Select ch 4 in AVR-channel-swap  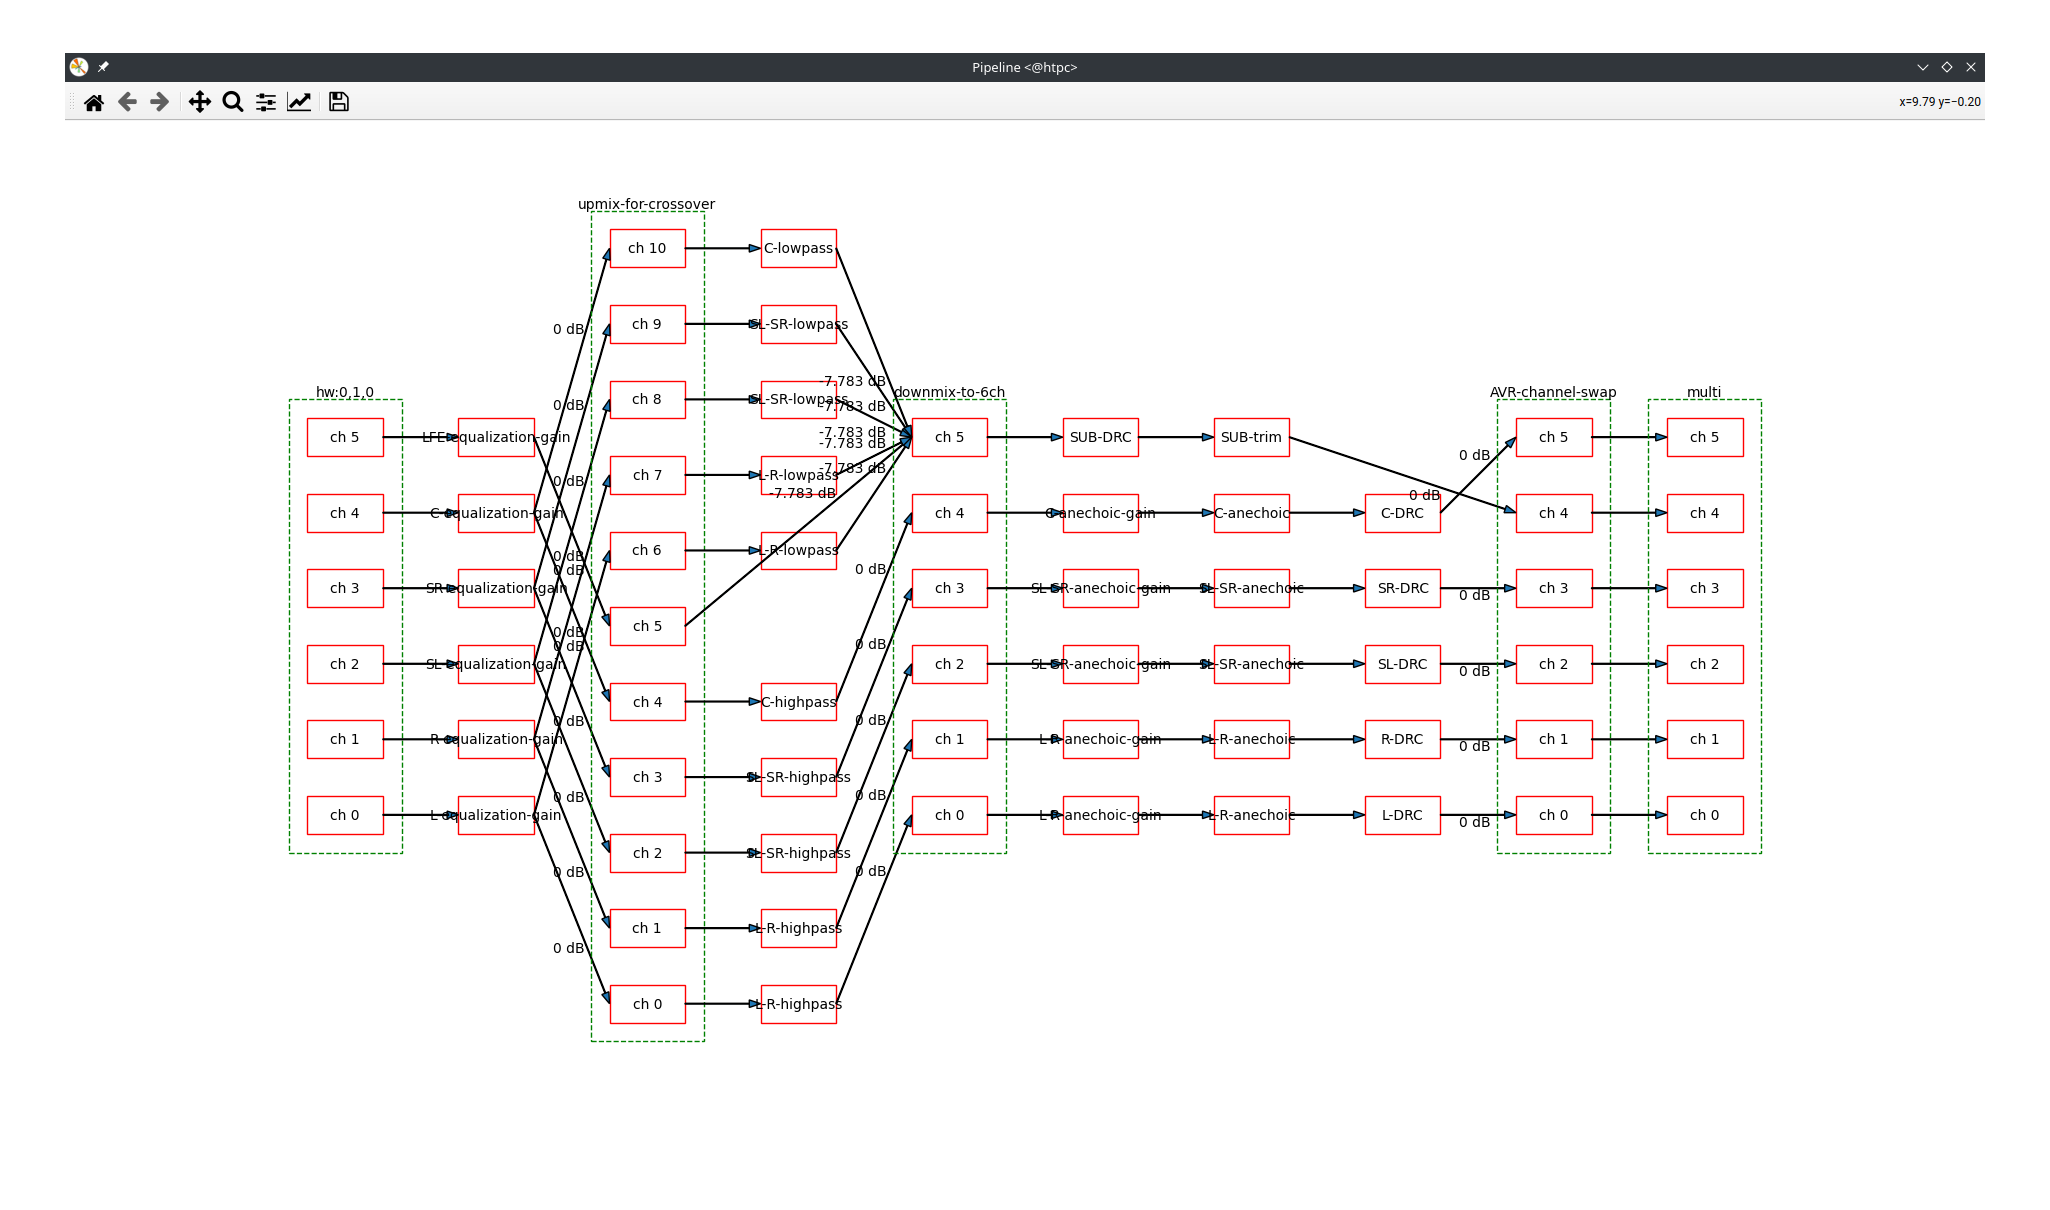(1554, 513)
